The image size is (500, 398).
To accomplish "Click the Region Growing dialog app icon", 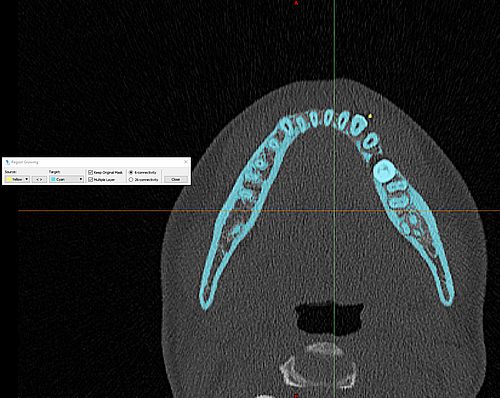I will [8, 162].
